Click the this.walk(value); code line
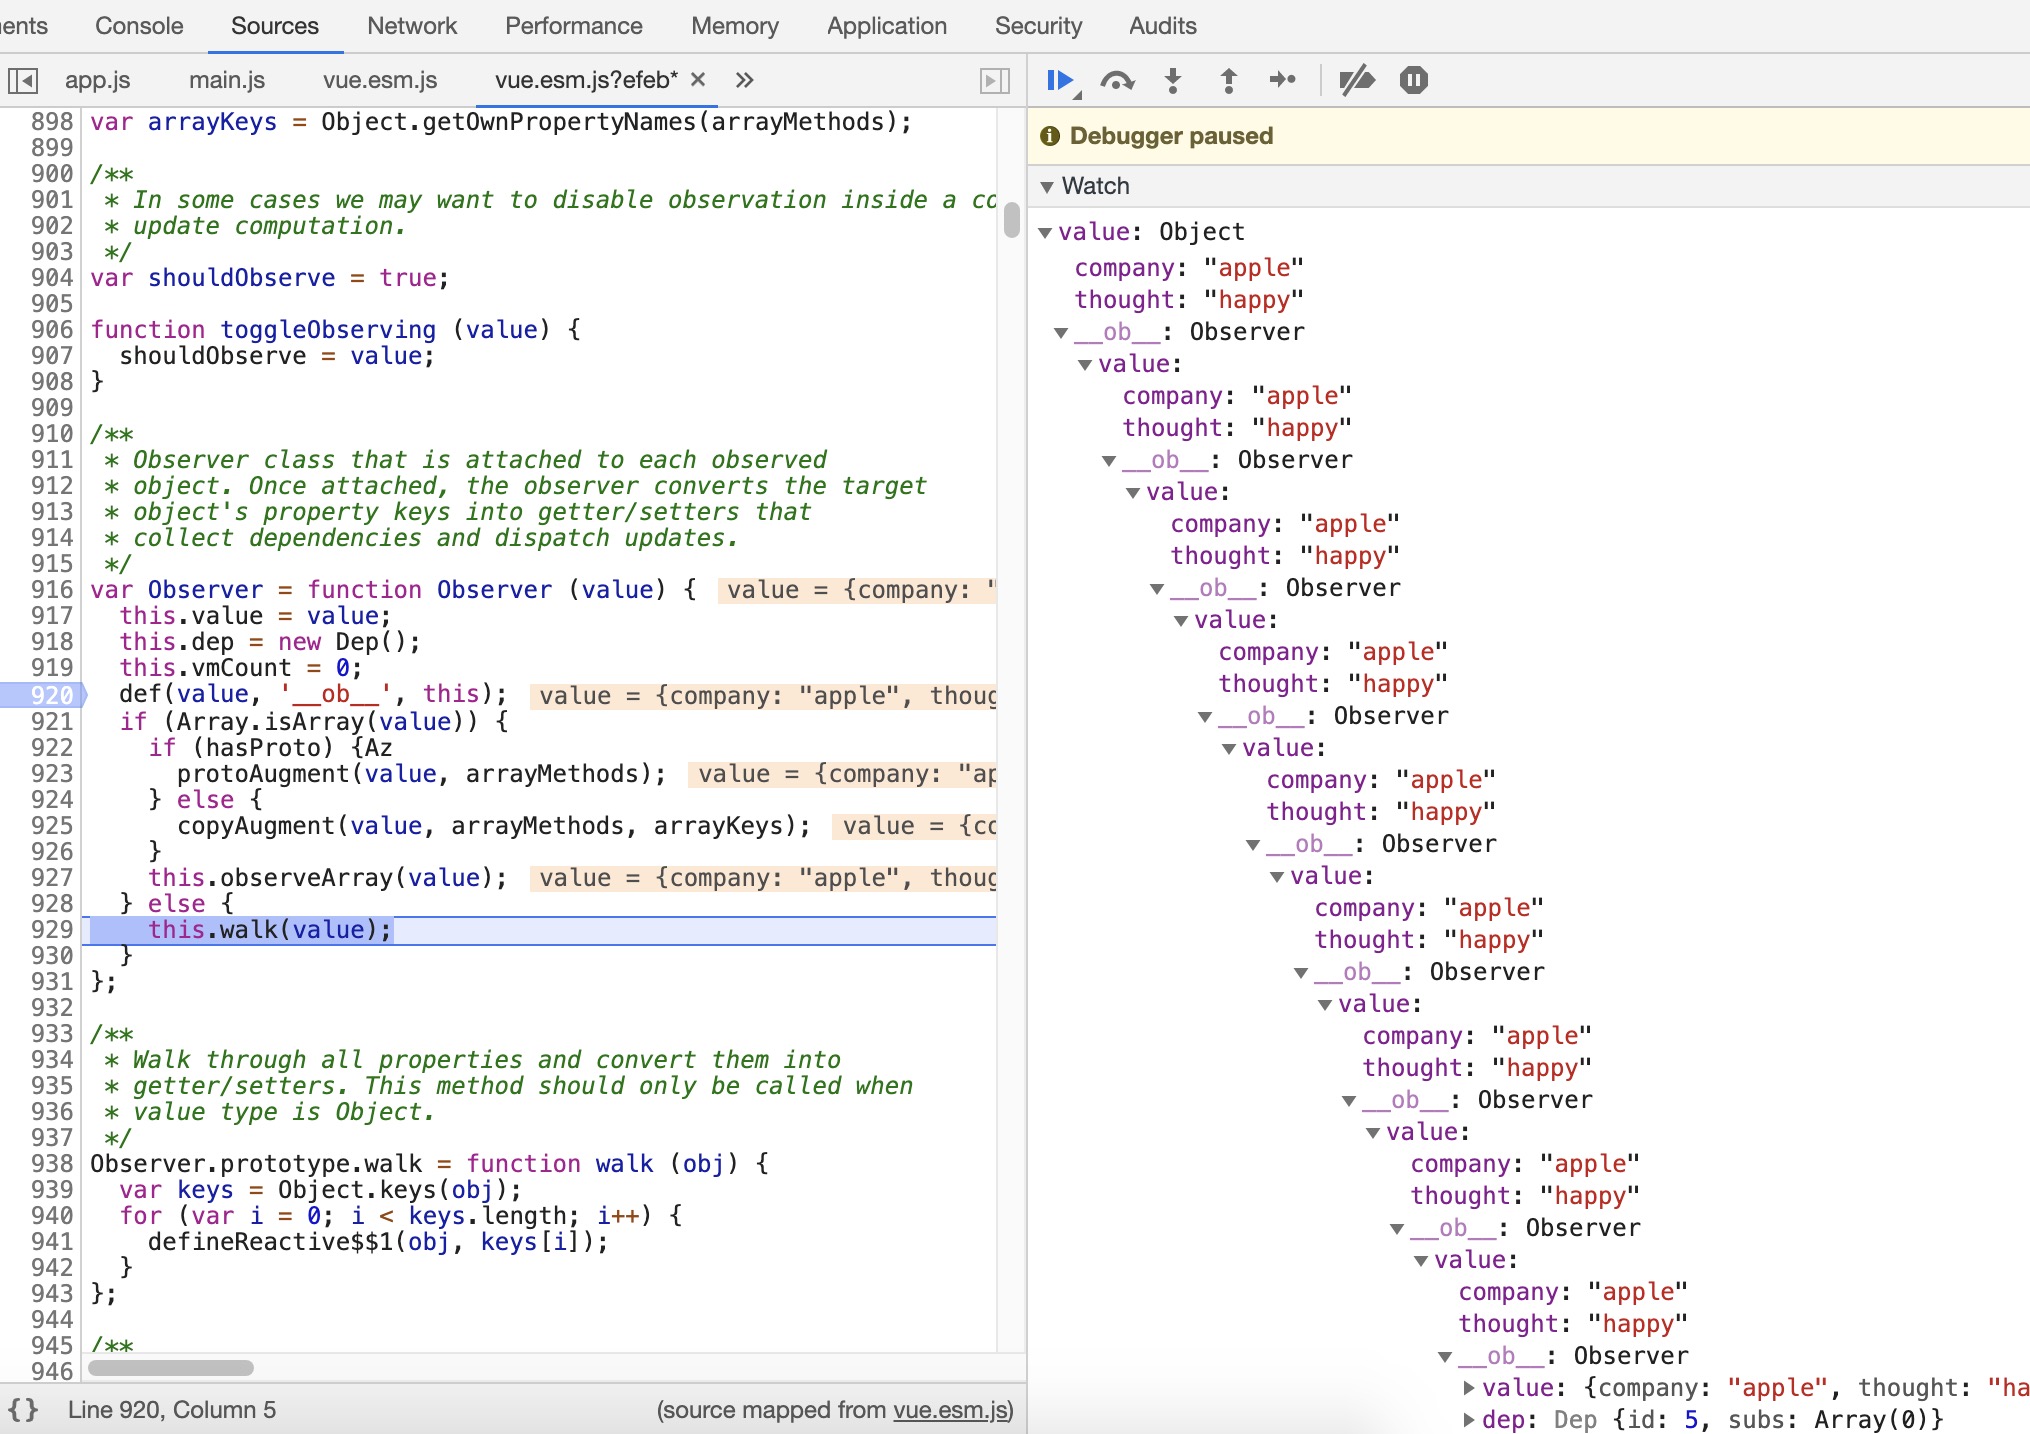The image size is (2030, 1434). 270,930
